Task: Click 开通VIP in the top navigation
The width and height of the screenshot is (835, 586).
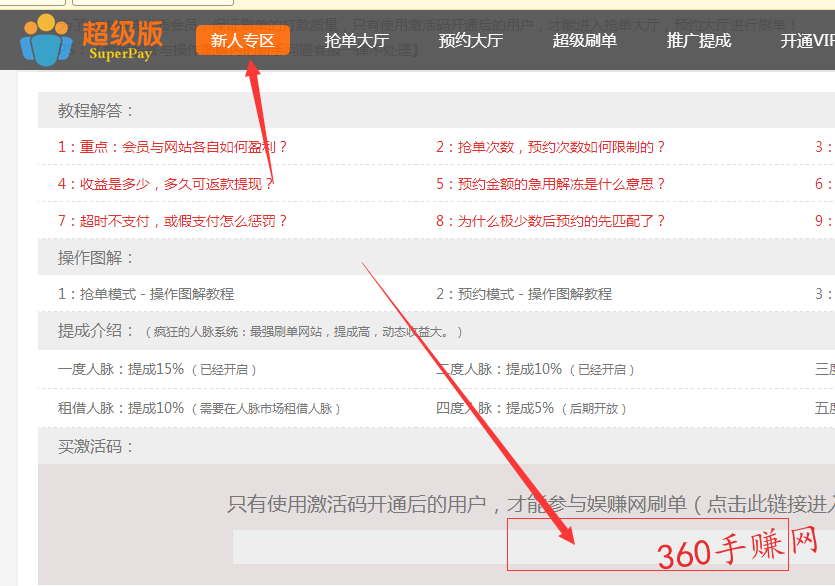Action: pos(806,41)
